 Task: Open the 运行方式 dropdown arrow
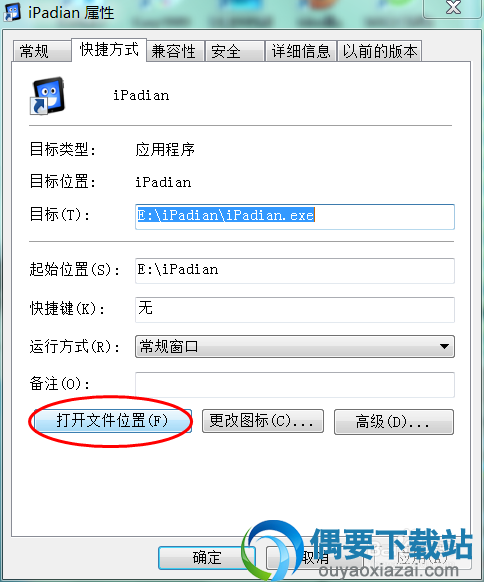444,346
